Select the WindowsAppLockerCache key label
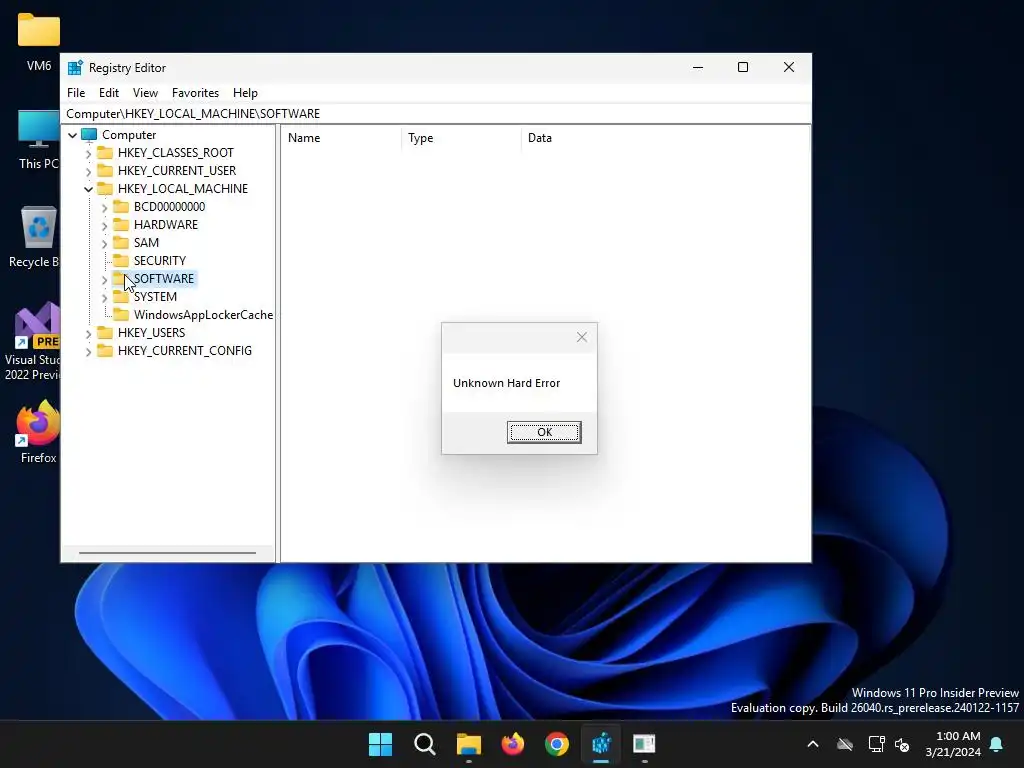1024x768 pixels. click(x=203, y=315)
